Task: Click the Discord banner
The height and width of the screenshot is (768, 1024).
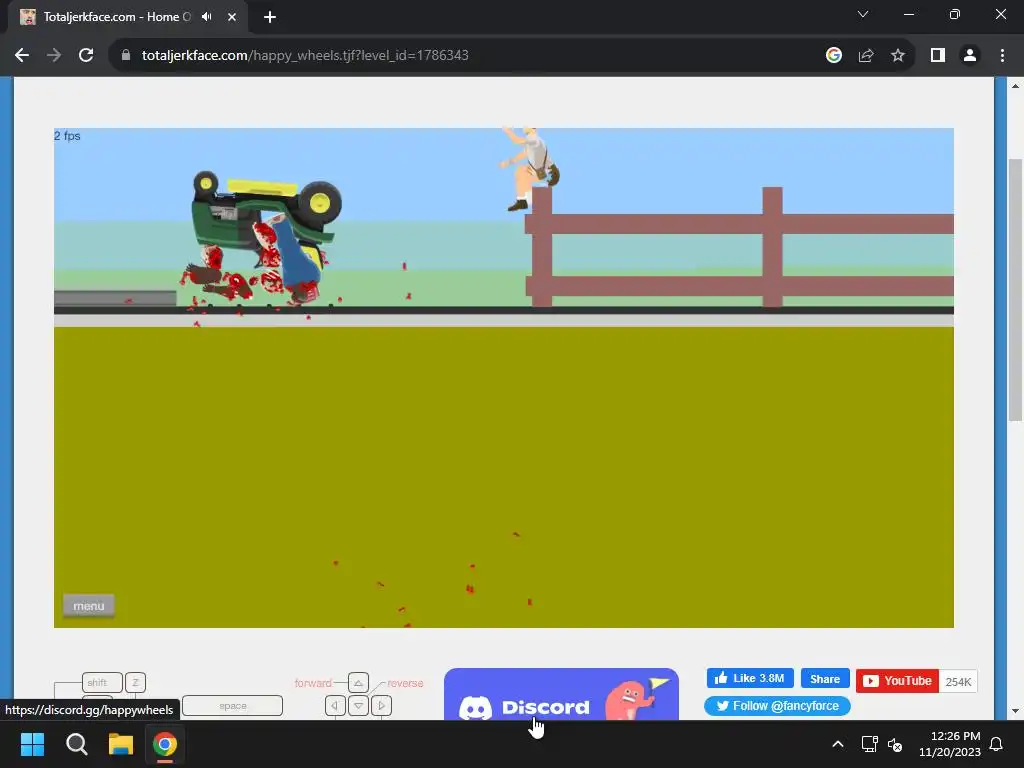Action: (x=561, y=694)
